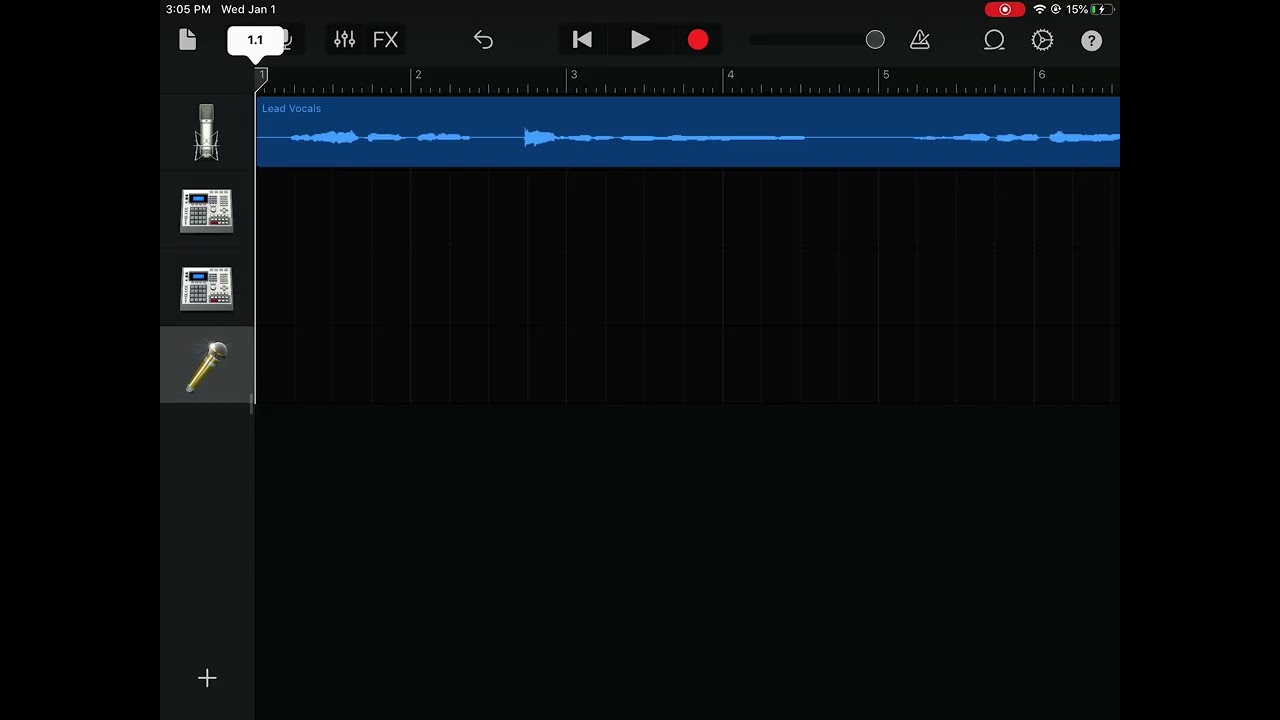Screen dimensions: 1280x720
Task: Click the master volume slider knob
Action: 875,40
